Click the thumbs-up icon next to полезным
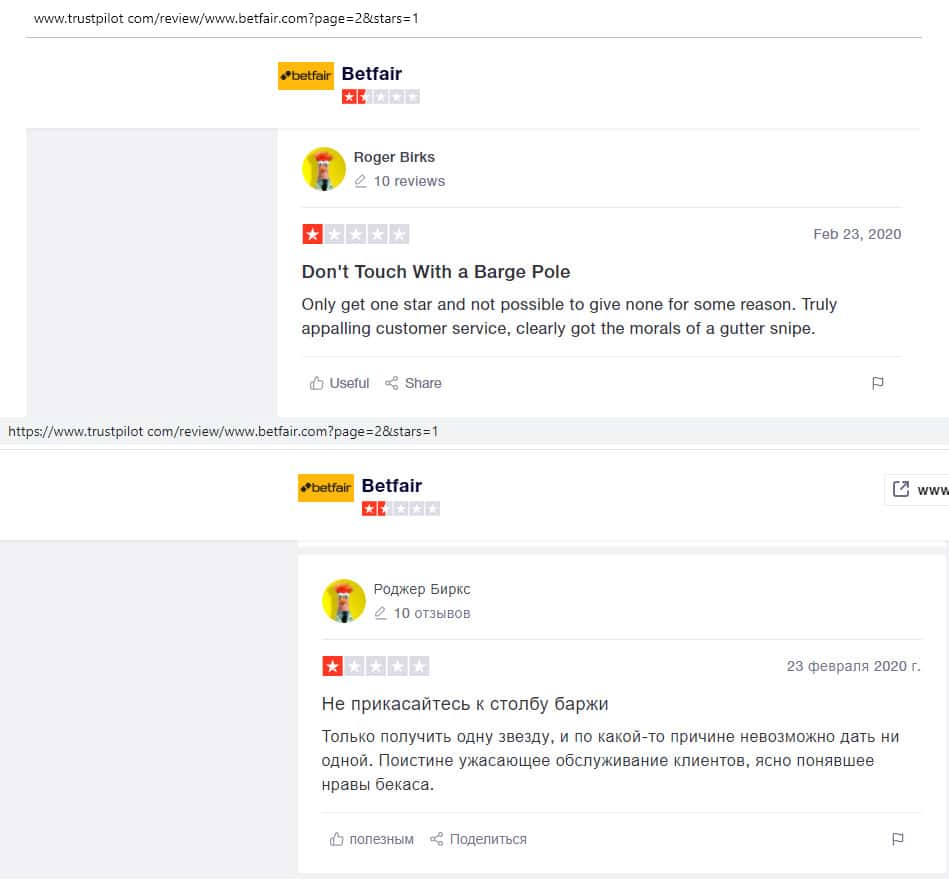949x886 pixels. pos(337,839)
